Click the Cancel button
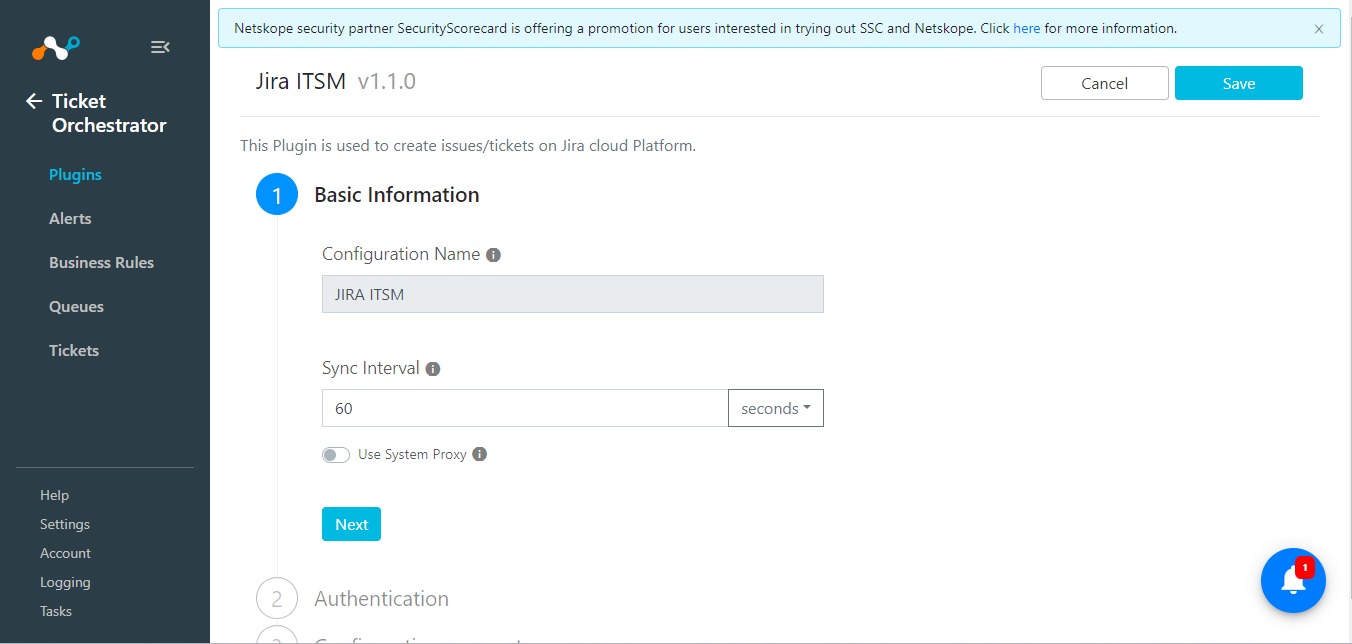The width and height of the screenshot is (1352, 644). tap(1105, 83)
